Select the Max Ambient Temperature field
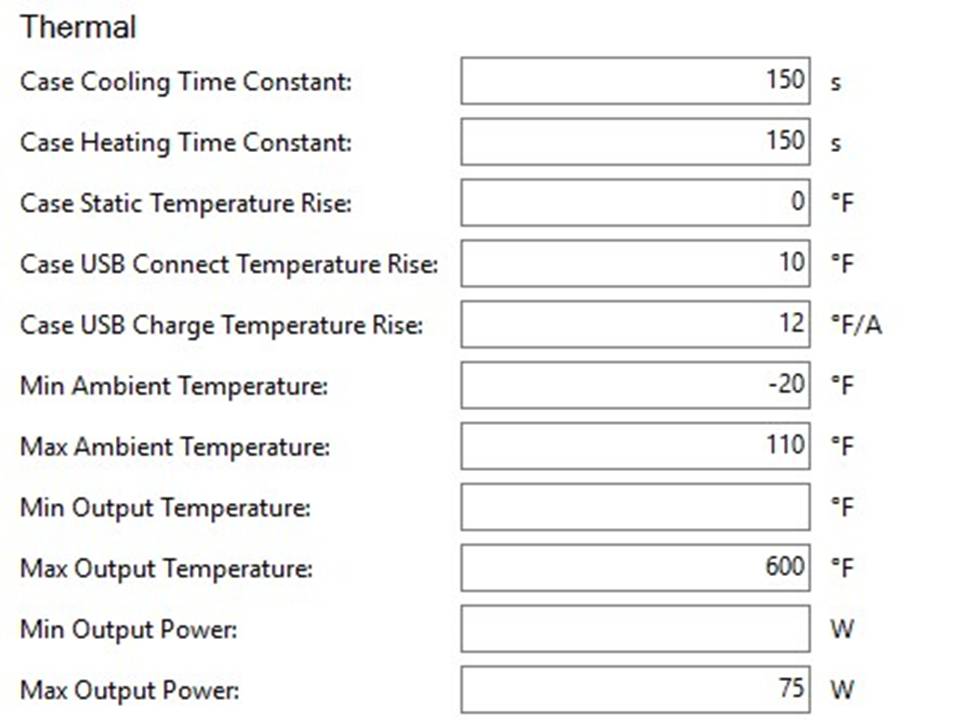960x720 pixels. pos(635,446)
